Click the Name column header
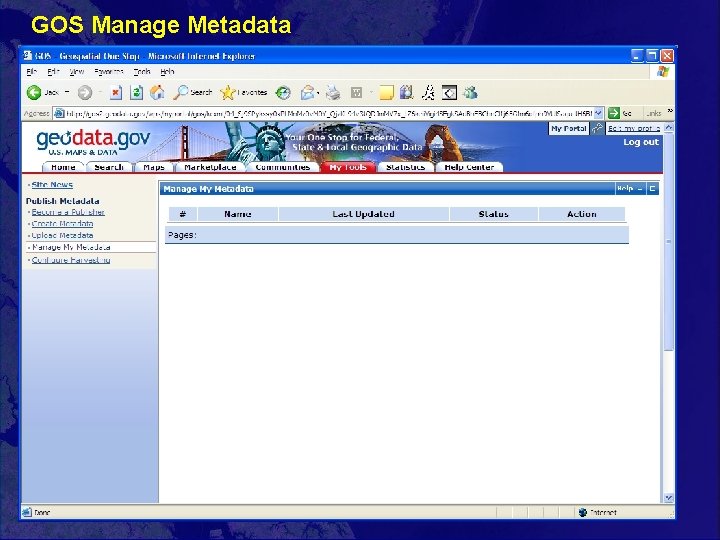 tap(237, 214)
